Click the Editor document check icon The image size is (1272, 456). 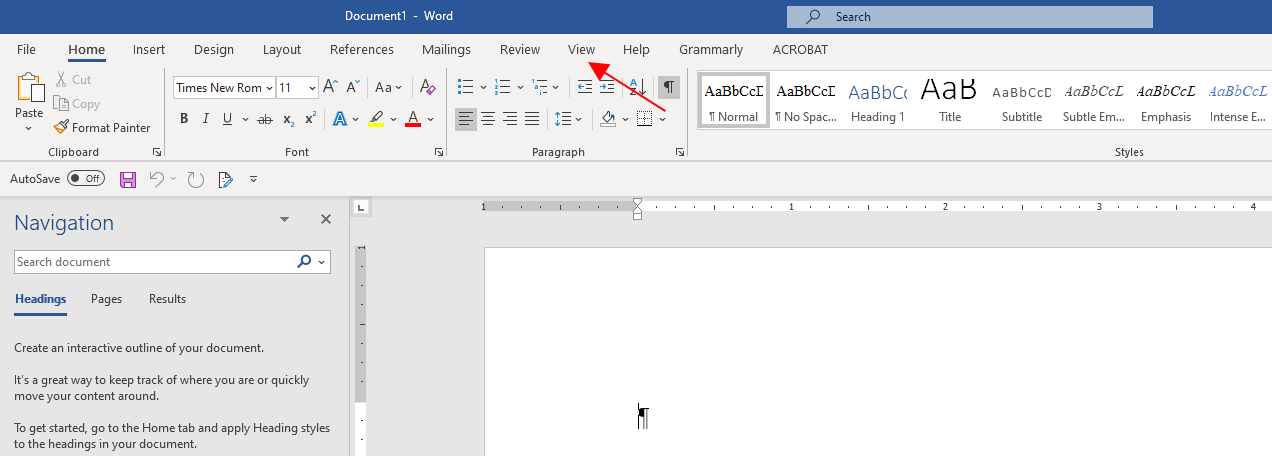click(x=225, y=180)
